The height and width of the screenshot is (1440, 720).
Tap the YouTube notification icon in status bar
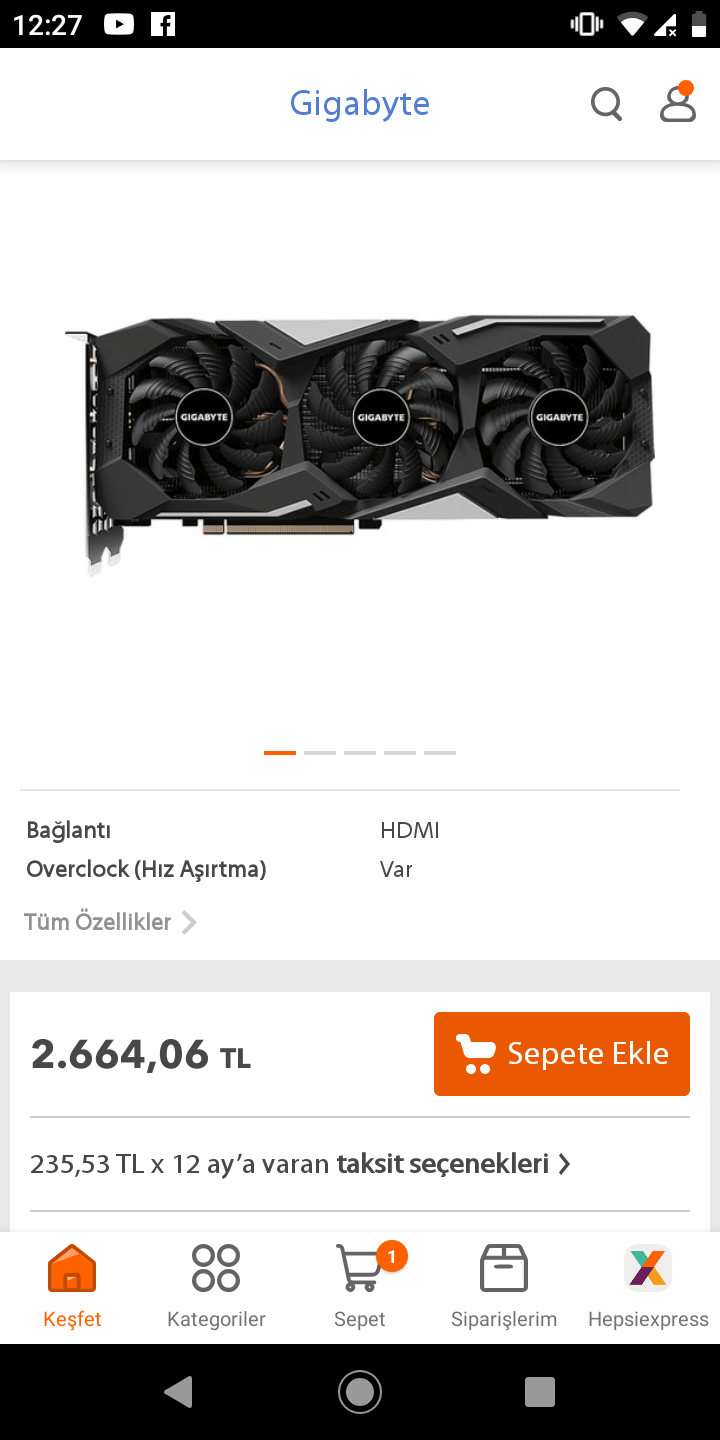118,24
